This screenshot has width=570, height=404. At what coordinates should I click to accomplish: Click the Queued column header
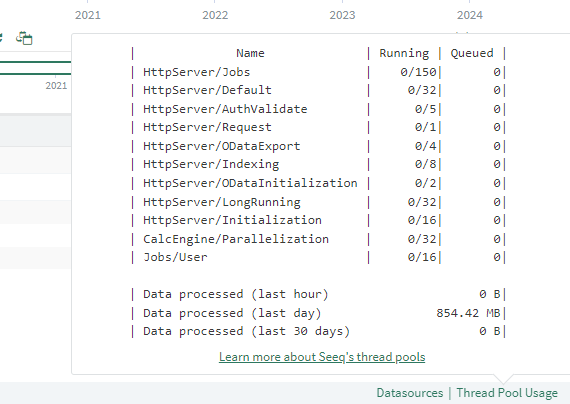point(472,53)
